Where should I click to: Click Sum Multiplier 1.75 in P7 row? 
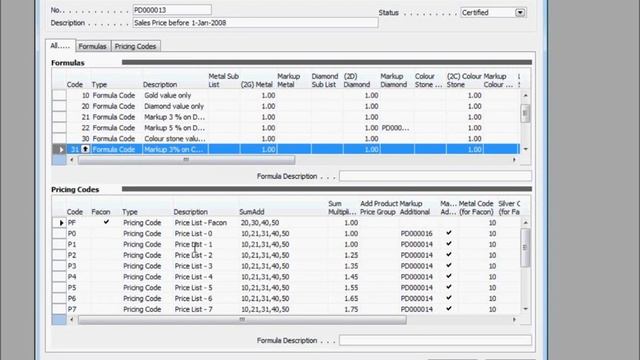point(343,309)
